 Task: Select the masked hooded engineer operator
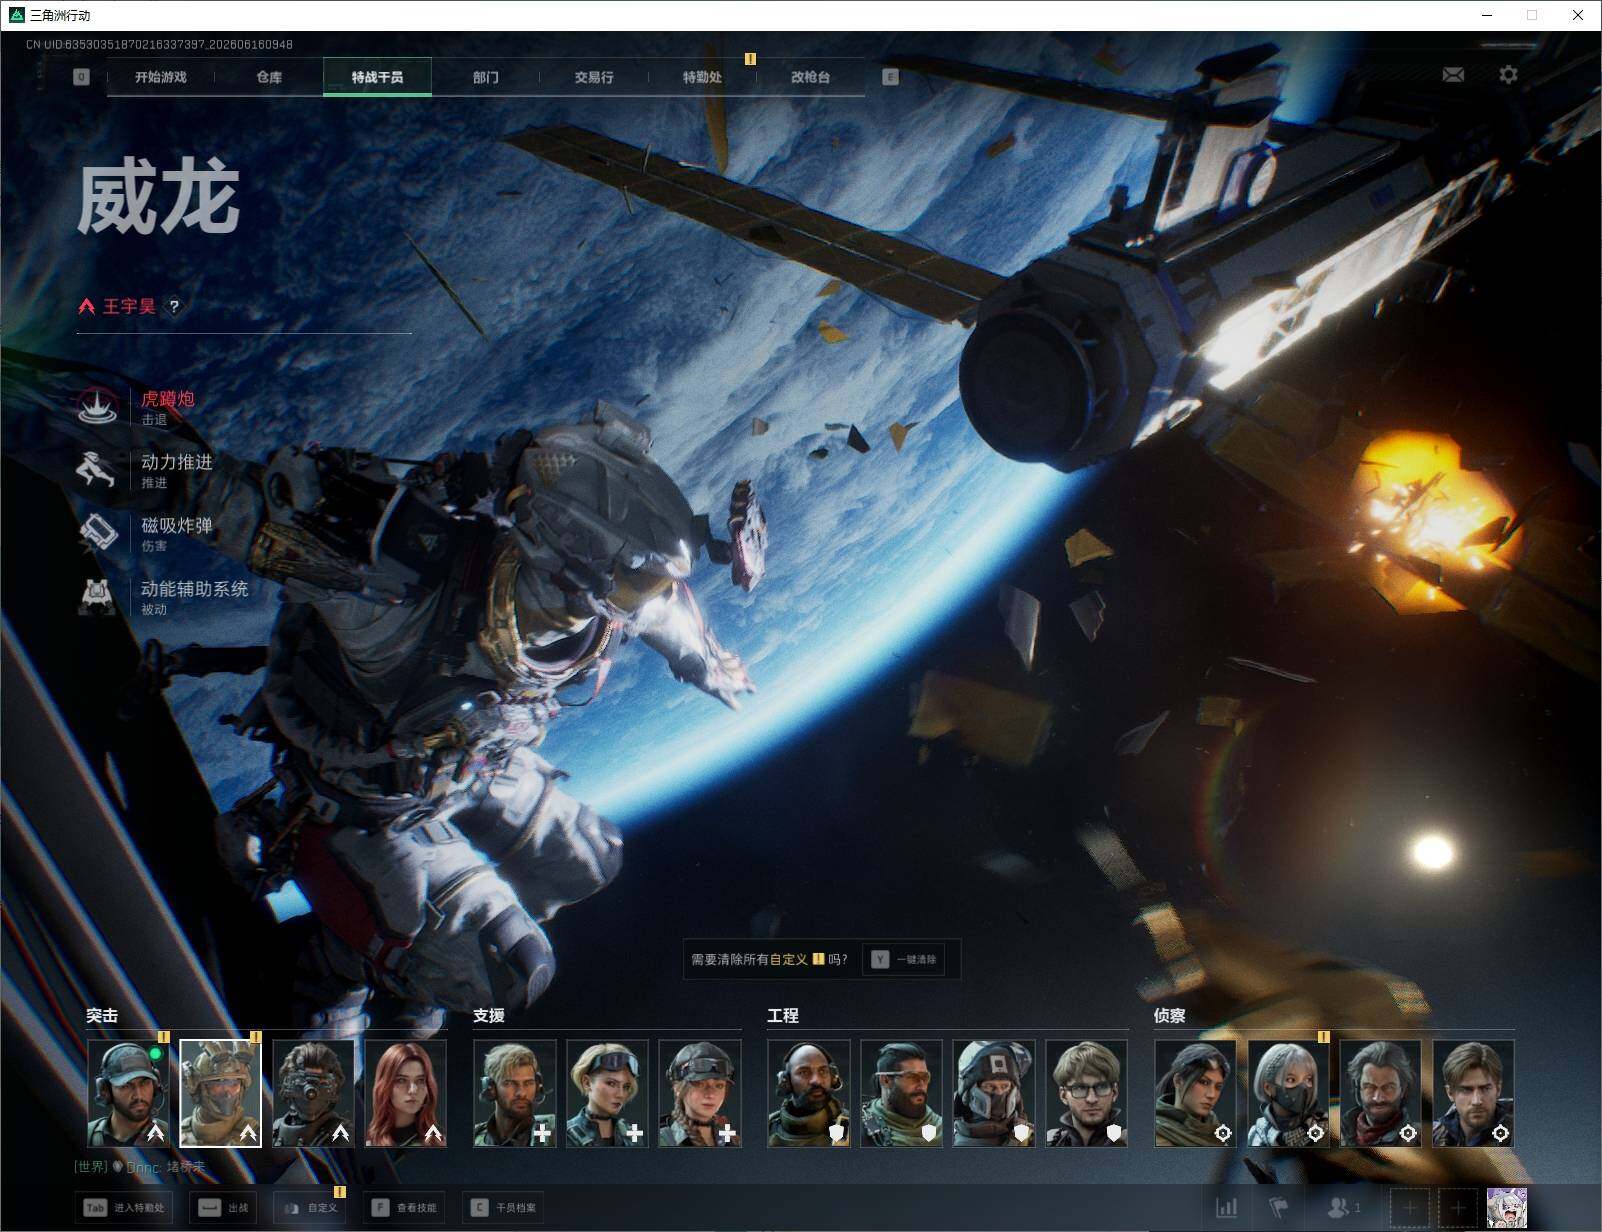994,1093
